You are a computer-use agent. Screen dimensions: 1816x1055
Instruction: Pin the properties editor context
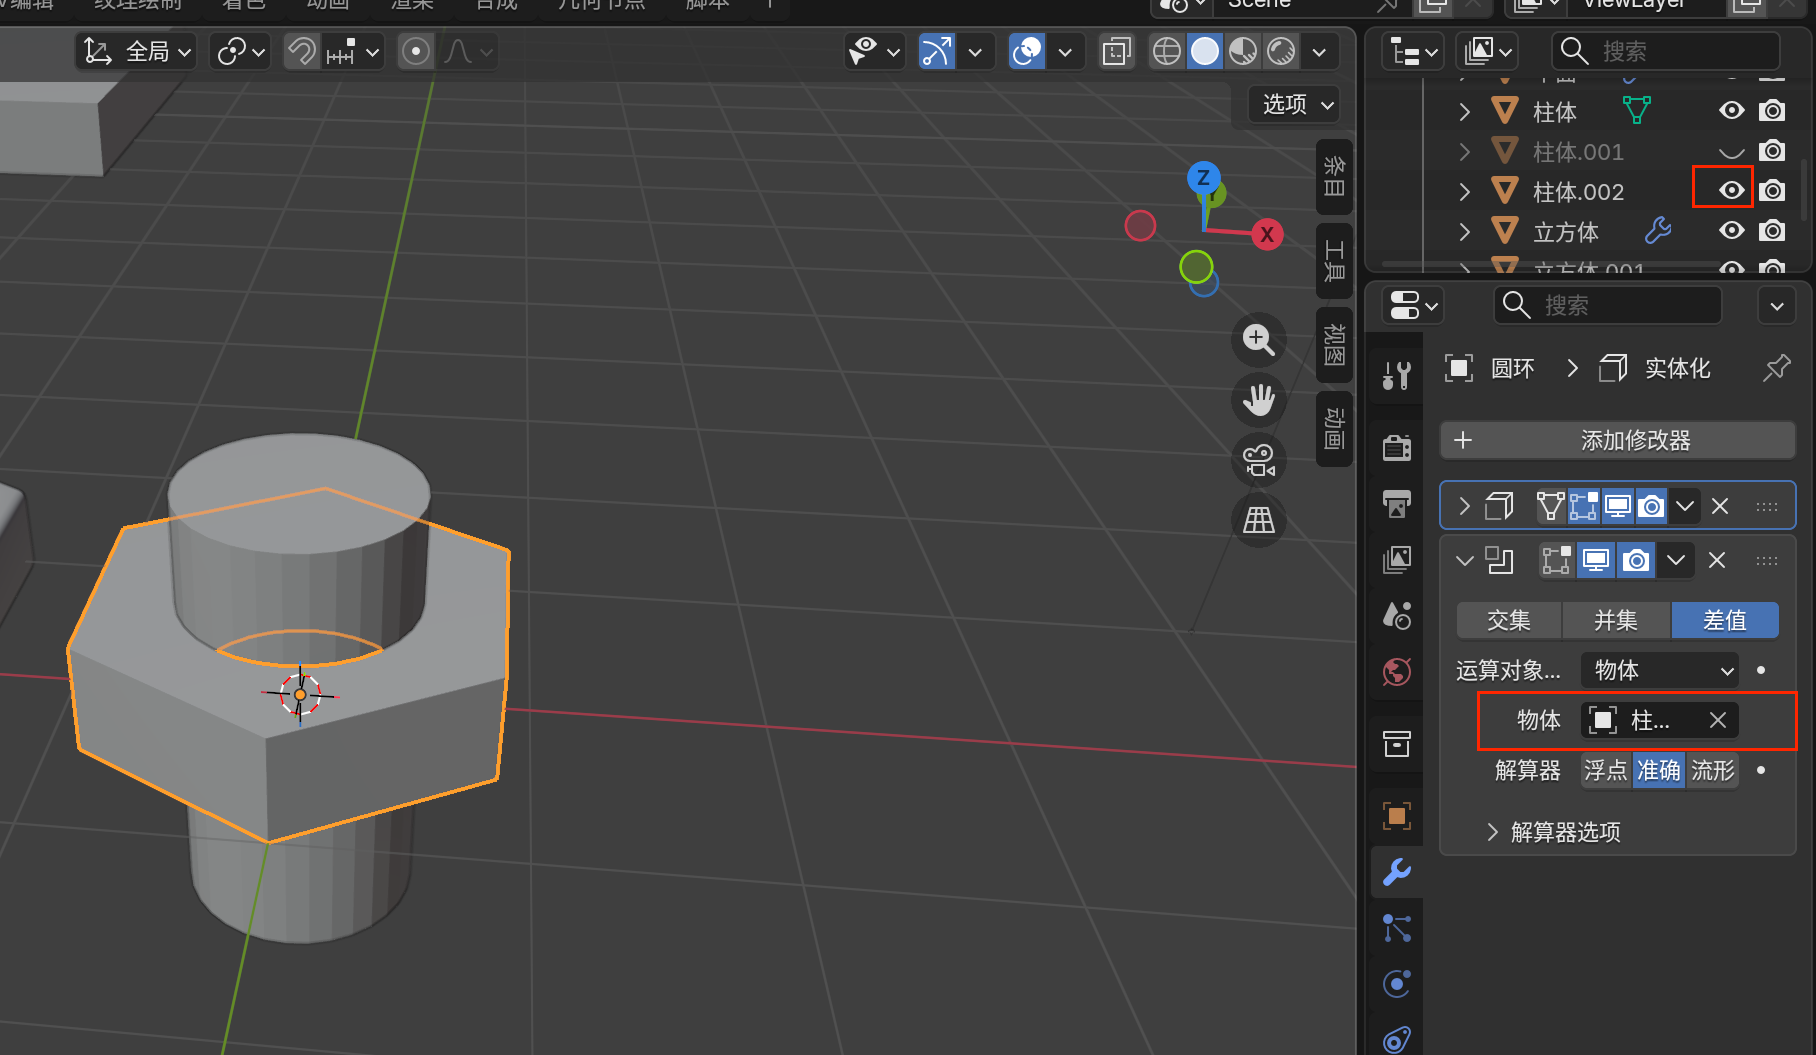point(1776,368)
